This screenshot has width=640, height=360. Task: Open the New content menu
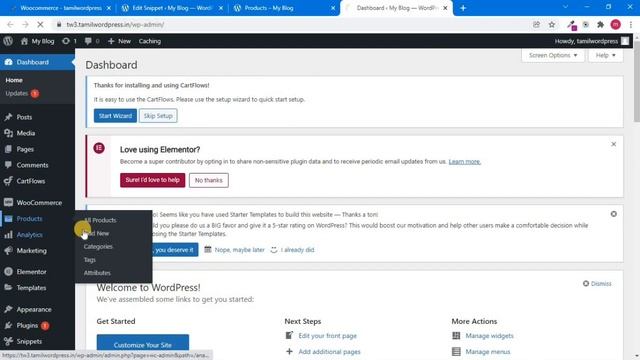[119, 41]
